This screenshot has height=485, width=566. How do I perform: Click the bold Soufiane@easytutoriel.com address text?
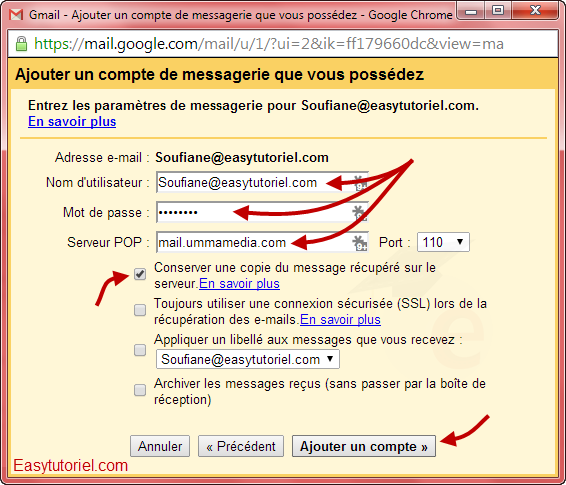pyautogui.click(x=242, y=158)
